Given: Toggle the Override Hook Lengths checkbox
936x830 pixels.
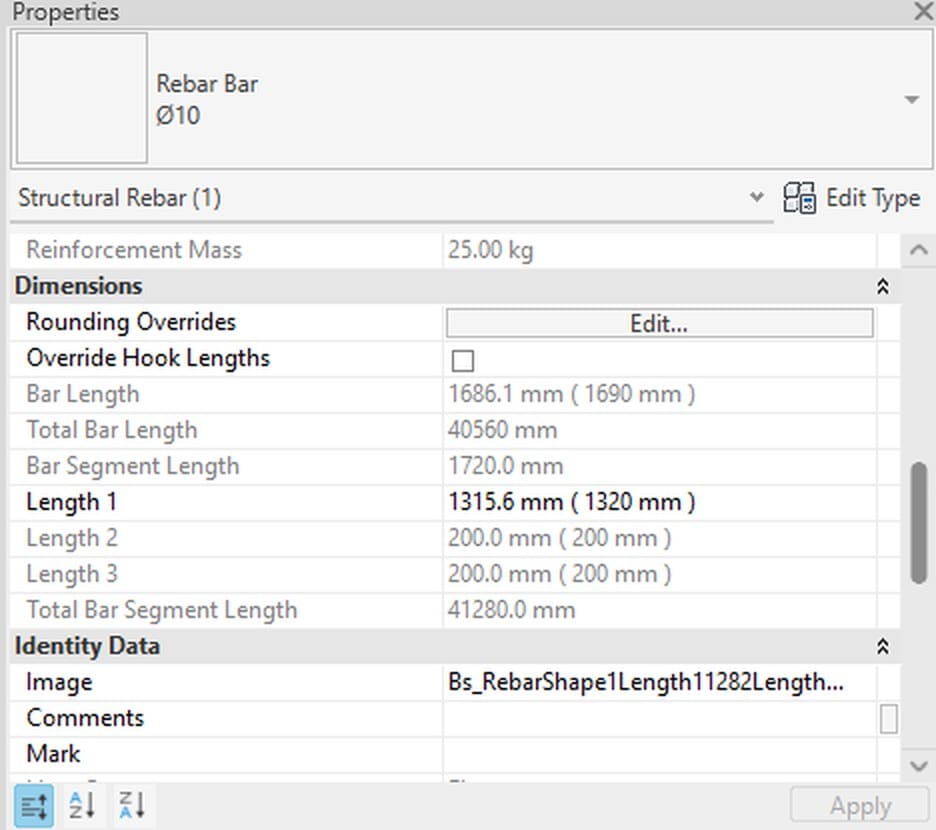Looking at the screenshot, I should [x=463, y=361].
